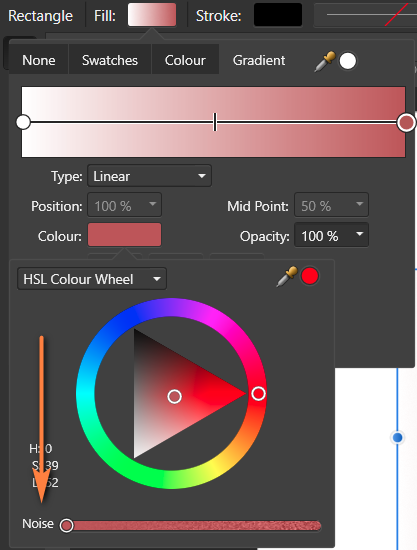The height and width of the screenshot is (550, 417).
Task: Click the Fill gradient swatch
Action: point(152,15)
